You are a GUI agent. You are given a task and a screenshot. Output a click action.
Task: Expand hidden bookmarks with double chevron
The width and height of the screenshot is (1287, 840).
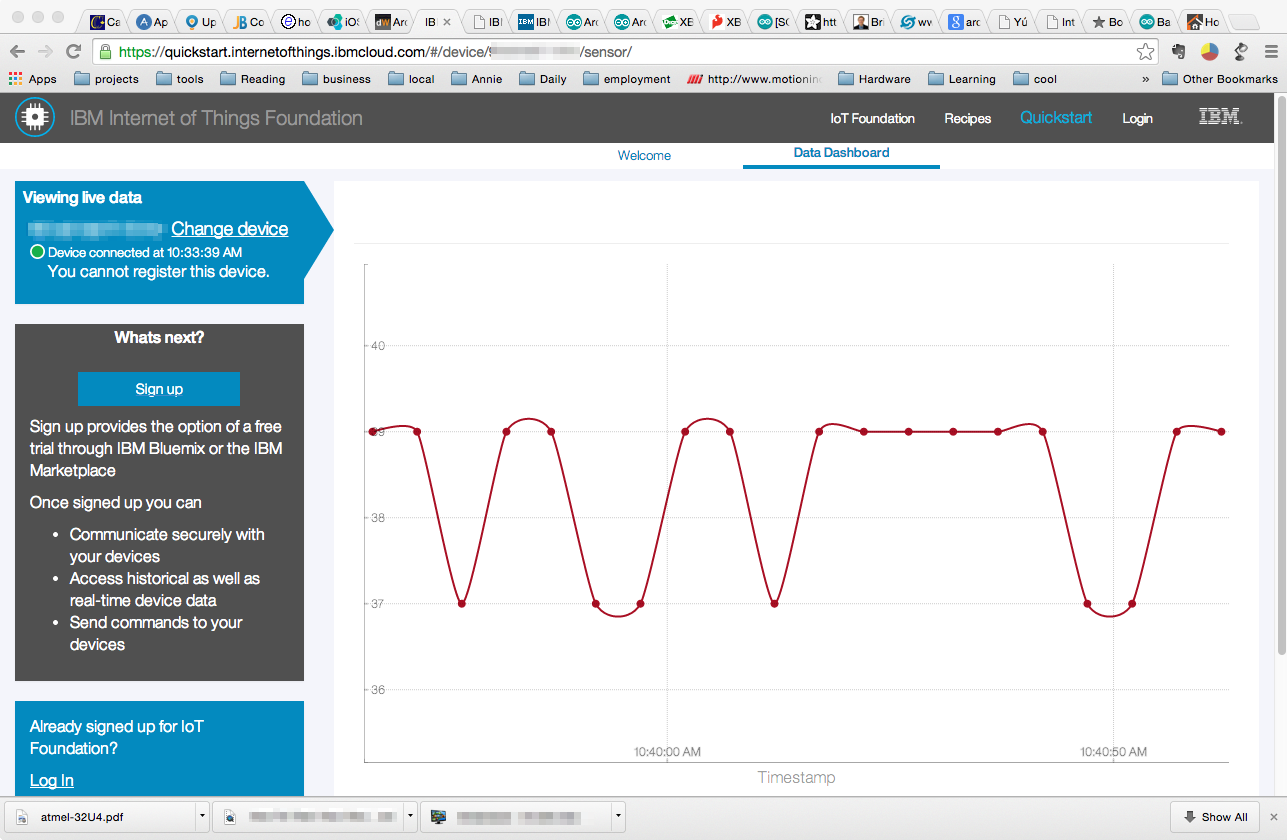[1145, 79]
